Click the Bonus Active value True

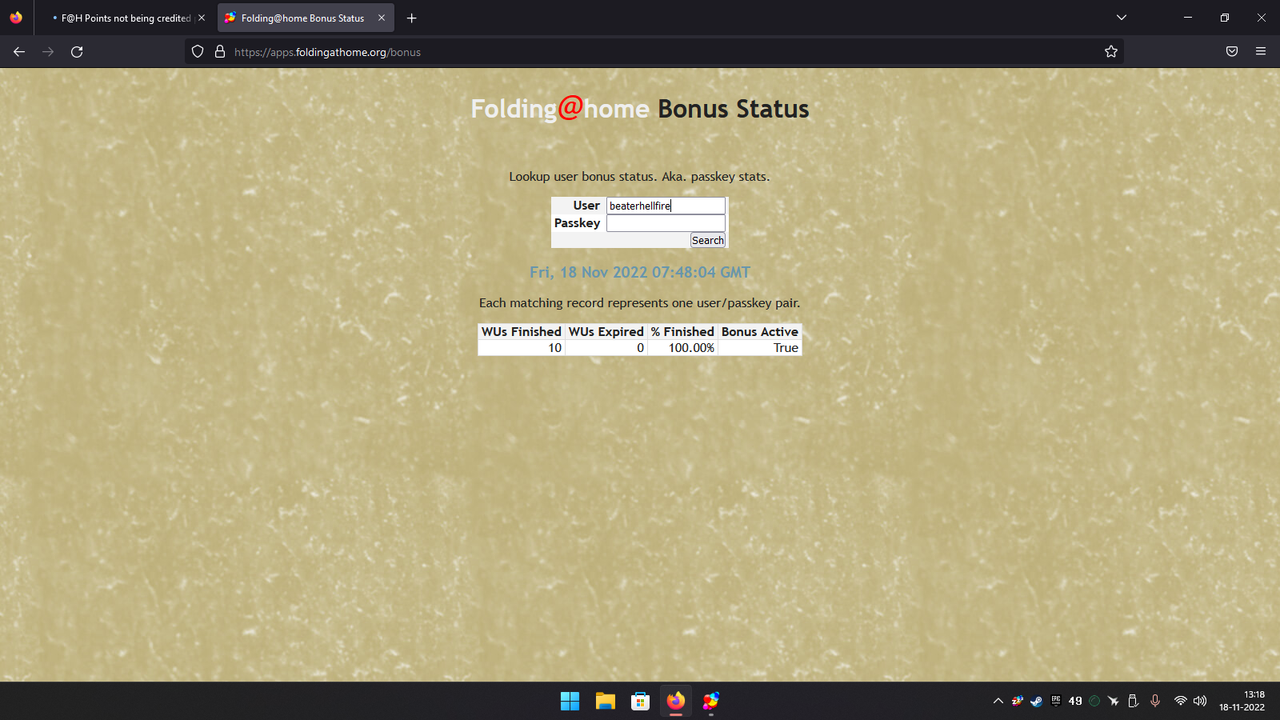tap(786, 348)
